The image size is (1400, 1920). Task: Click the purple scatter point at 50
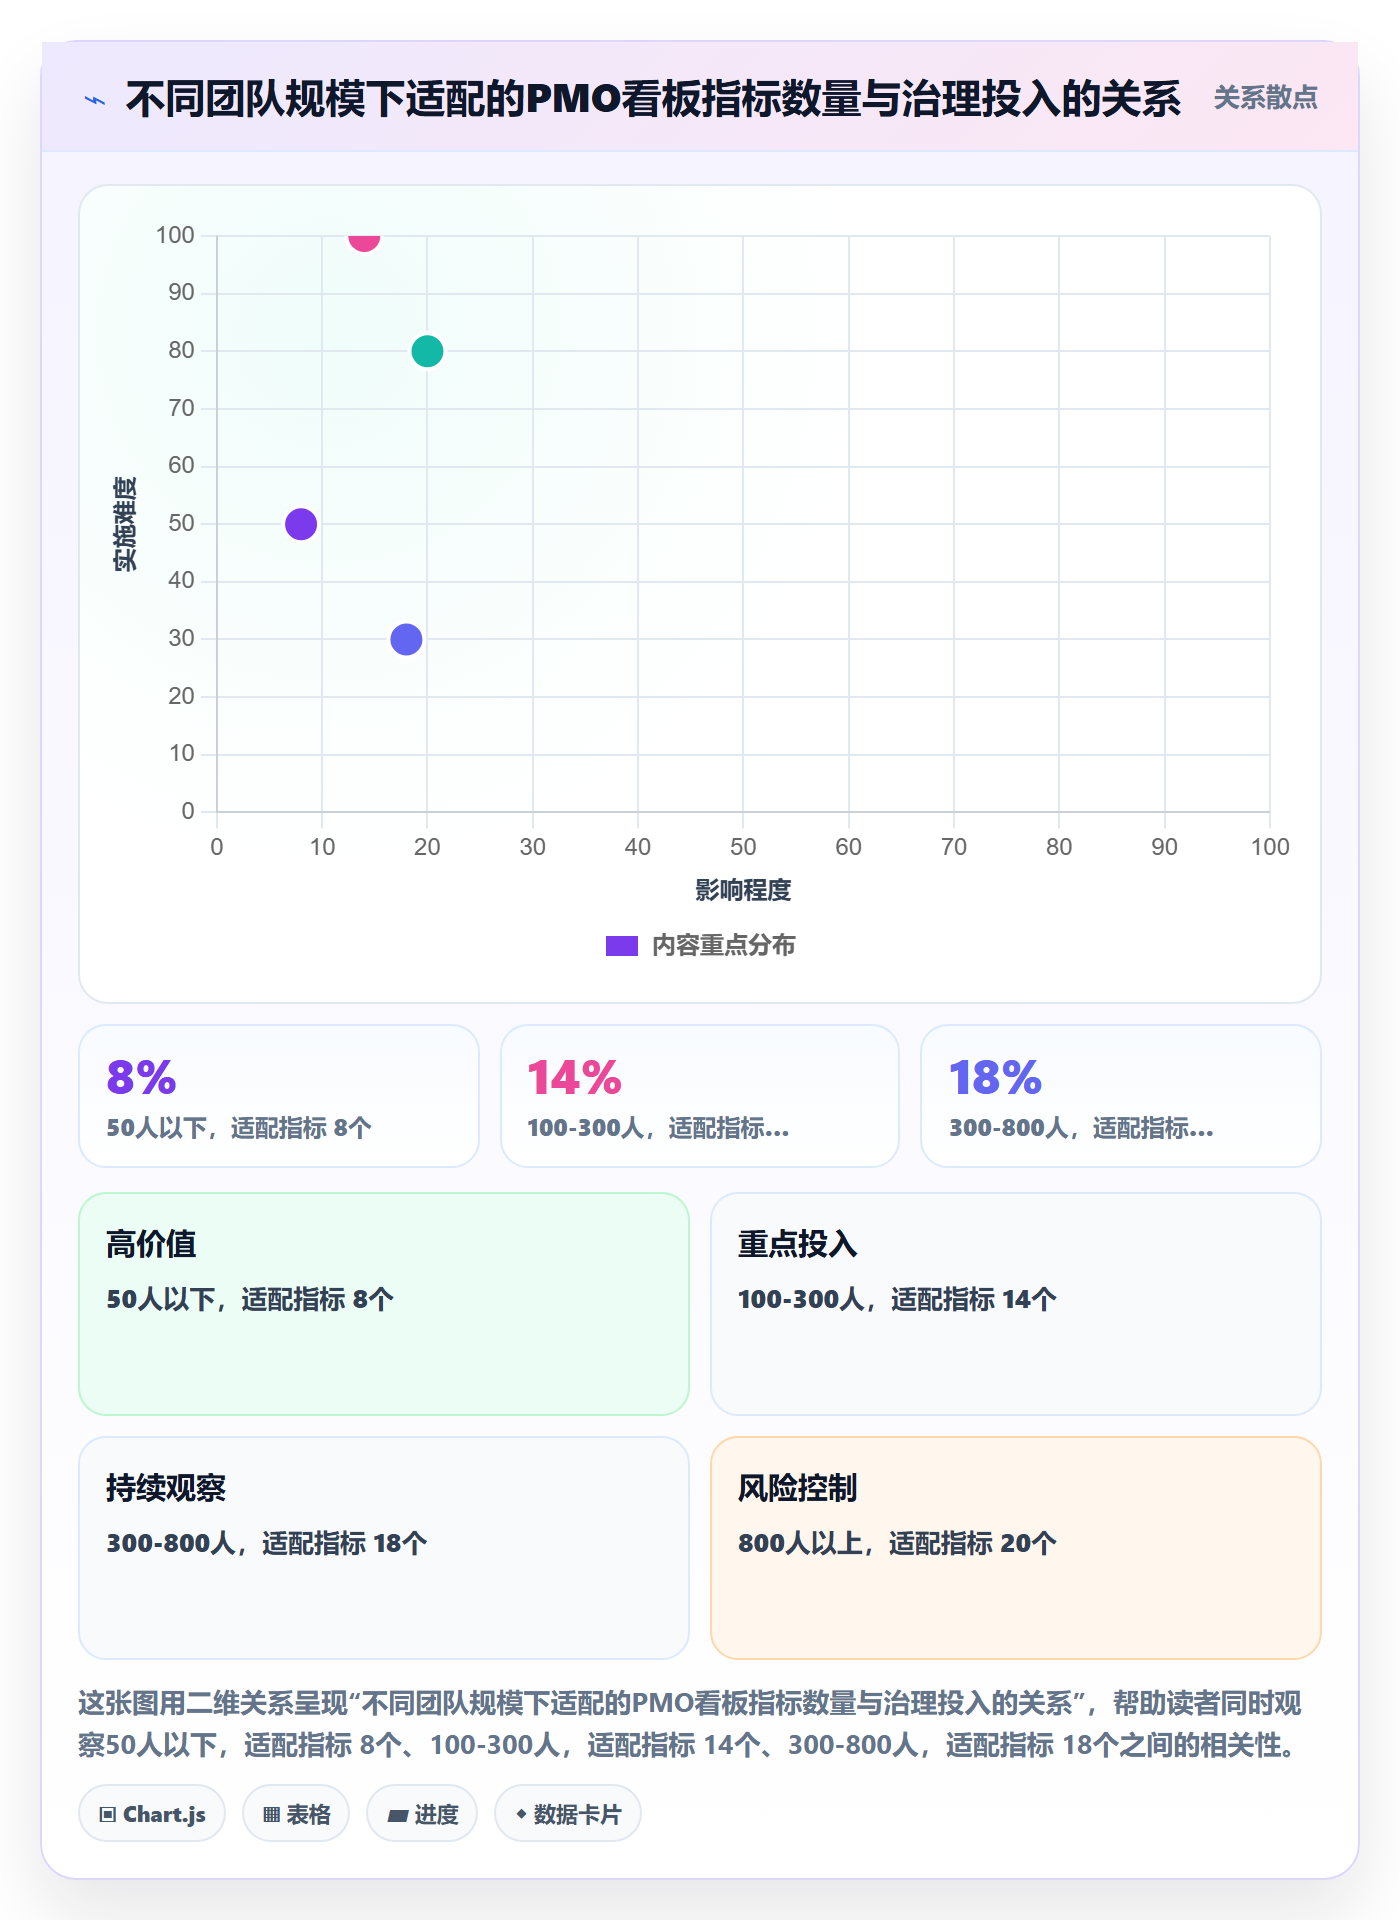coord(301,524)
